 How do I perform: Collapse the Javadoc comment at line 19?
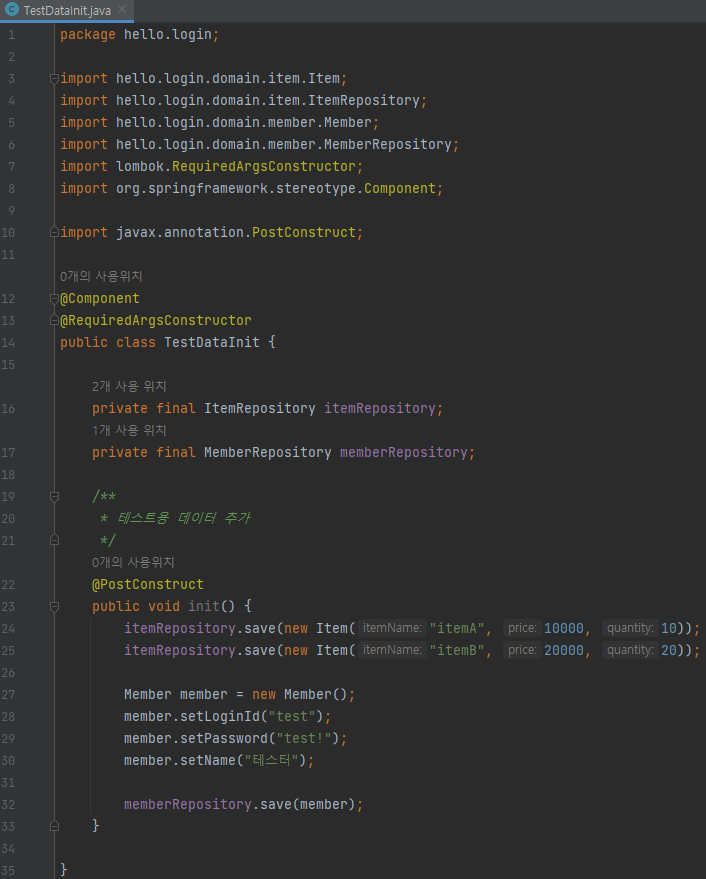click(x=54, y=496)
